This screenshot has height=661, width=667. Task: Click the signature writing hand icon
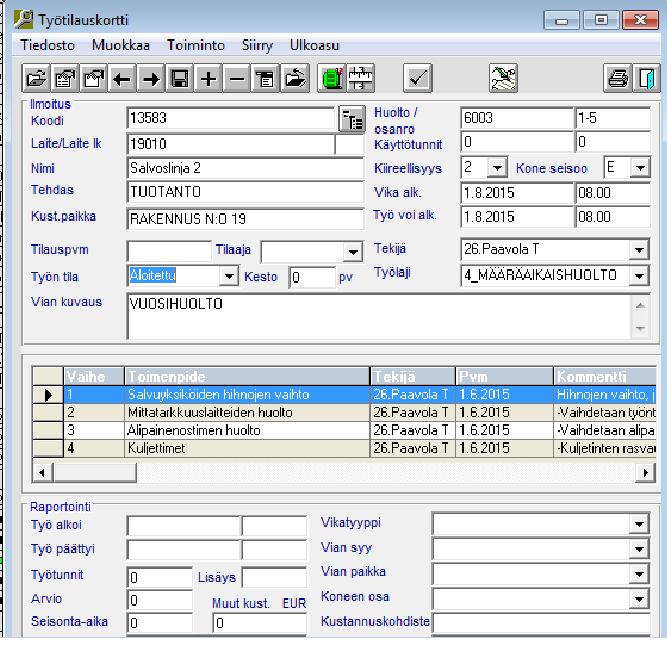coord(503,78)
